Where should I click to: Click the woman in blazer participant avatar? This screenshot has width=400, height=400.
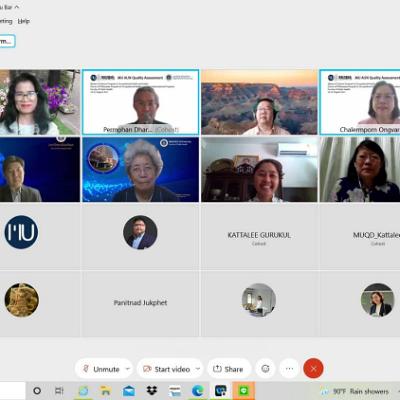pos(378,300)
